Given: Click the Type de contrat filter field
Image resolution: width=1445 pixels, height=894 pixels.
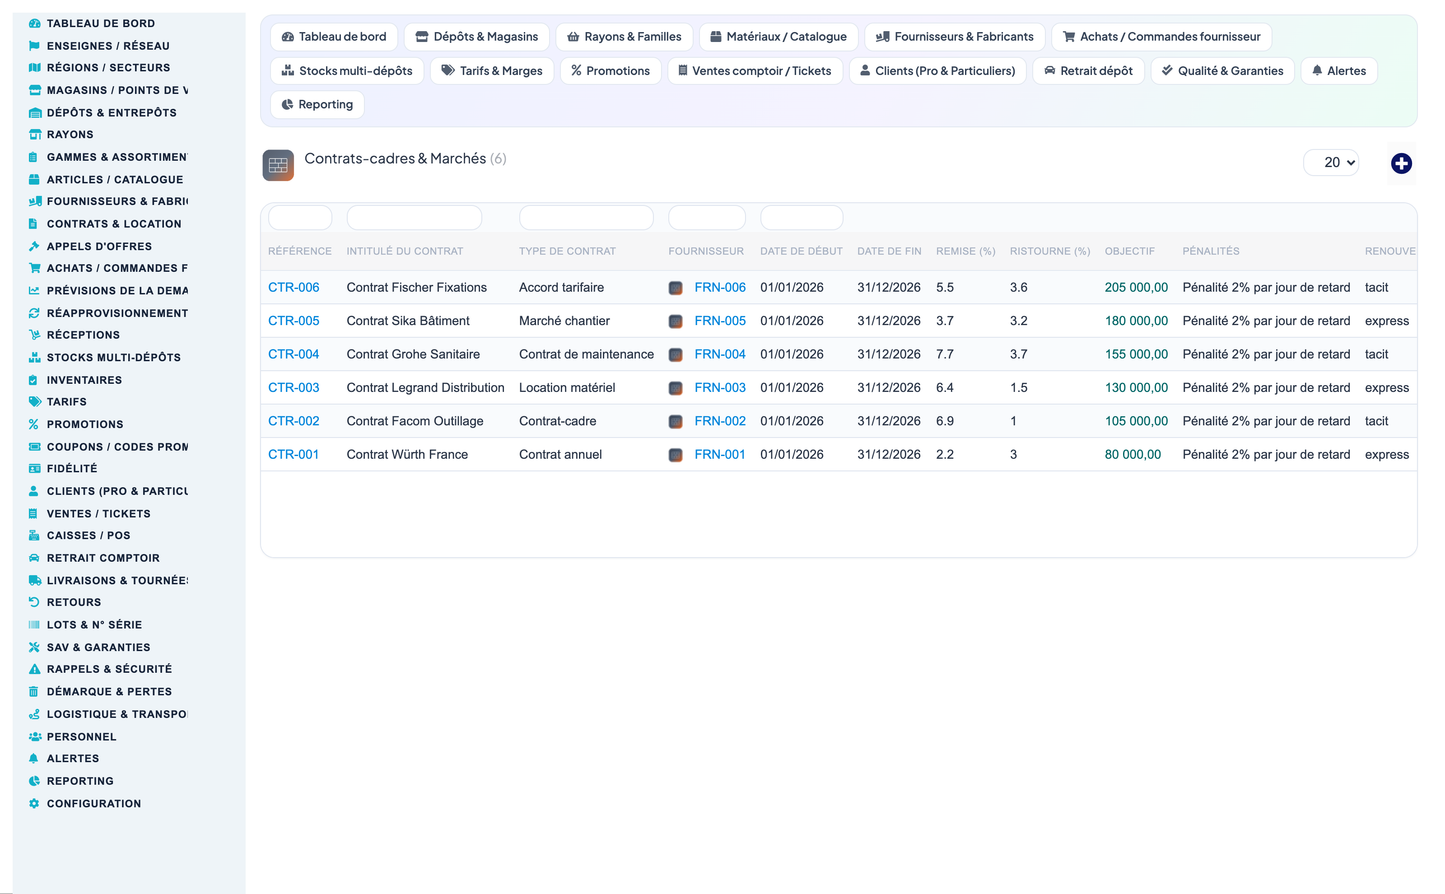Looking at the screenshot, I should pos(586,217).
